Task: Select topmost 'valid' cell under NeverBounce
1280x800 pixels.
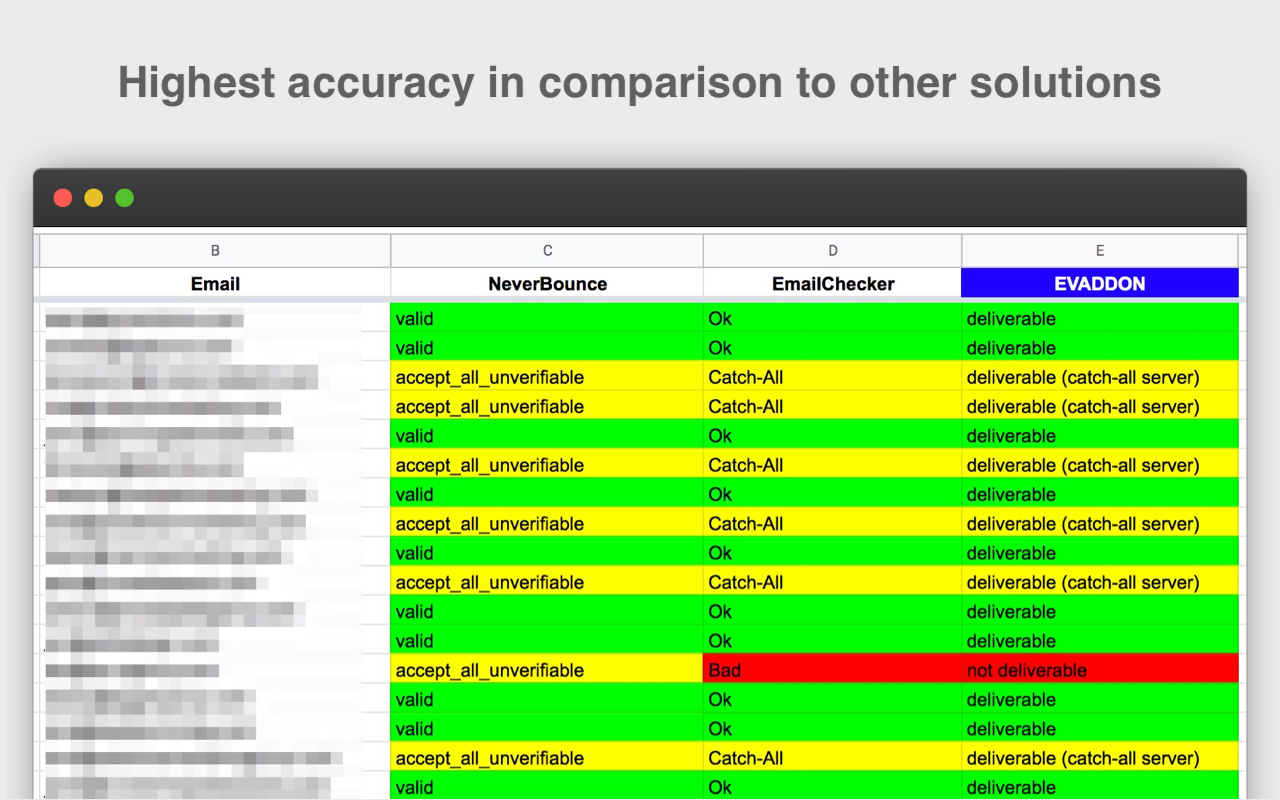Action: [x=547, y=318]
